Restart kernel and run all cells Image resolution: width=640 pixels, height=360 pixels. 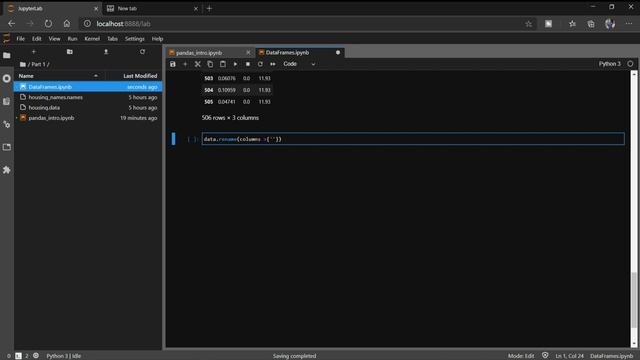pyautogui.click(x=273, y=64)
